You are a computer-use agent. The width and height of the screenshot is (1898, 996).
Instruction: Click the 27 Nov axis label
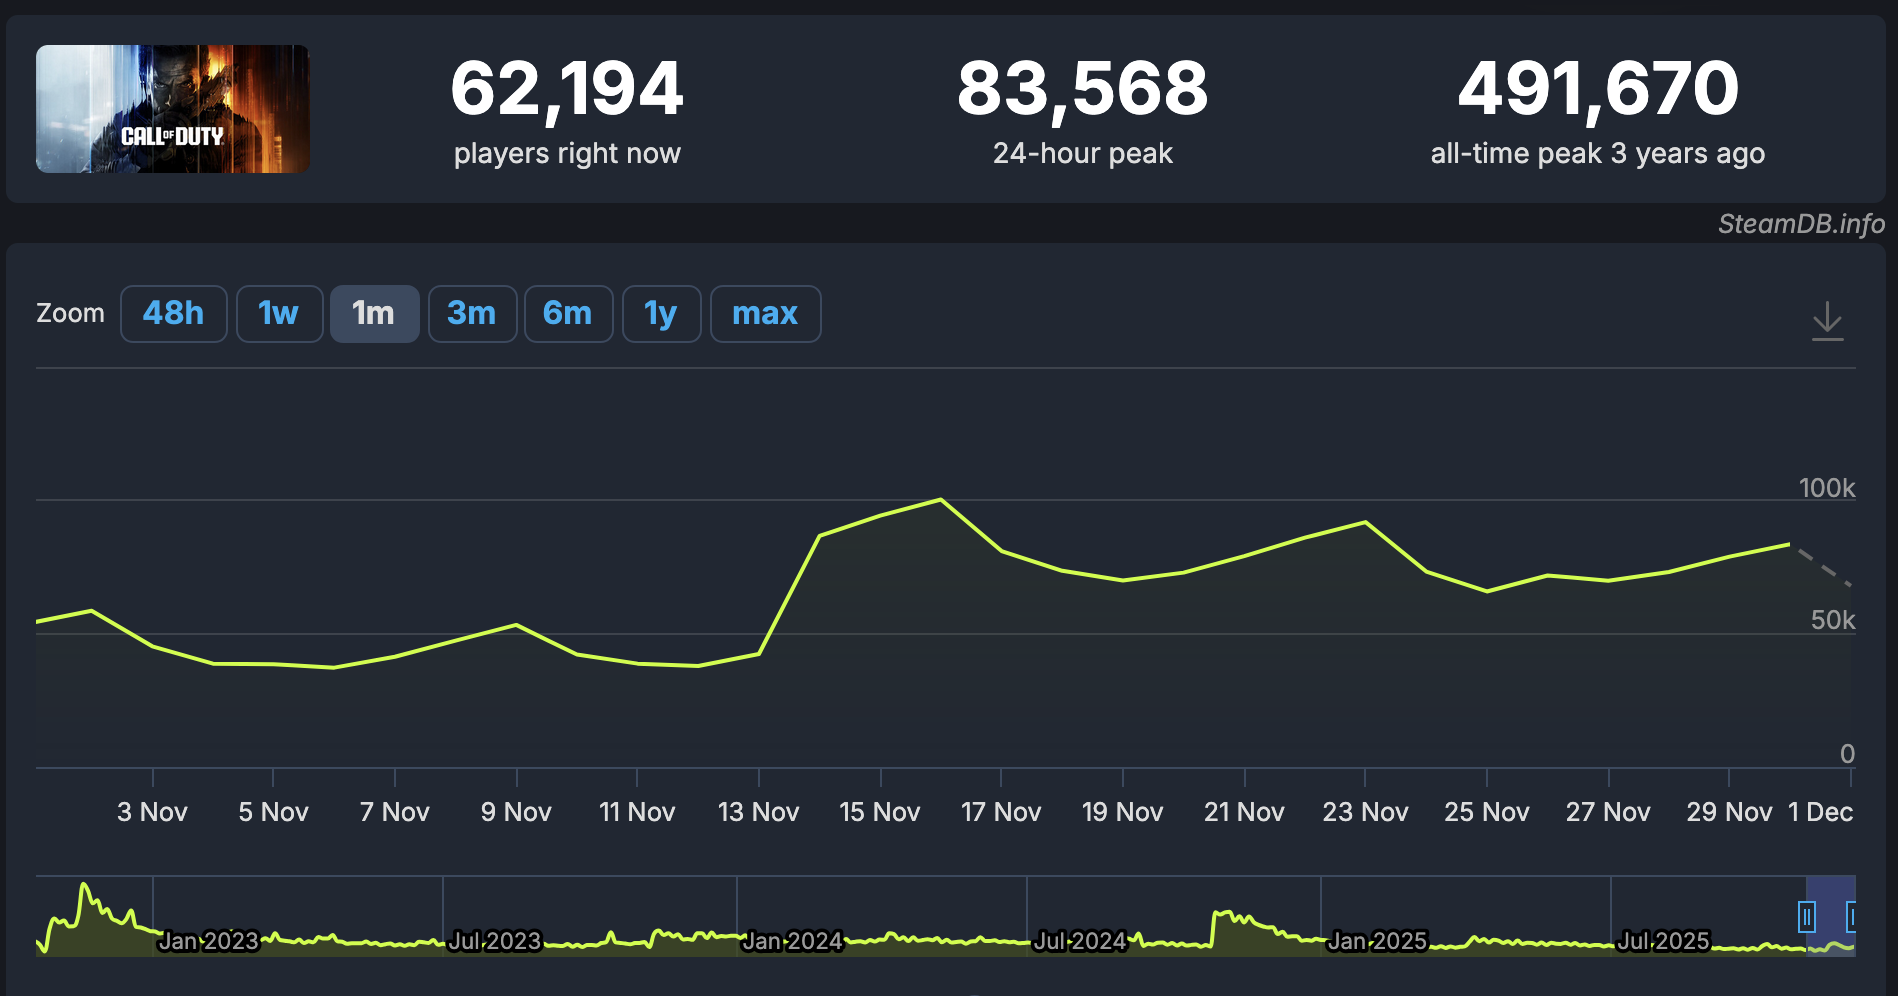coord(1608,812)
